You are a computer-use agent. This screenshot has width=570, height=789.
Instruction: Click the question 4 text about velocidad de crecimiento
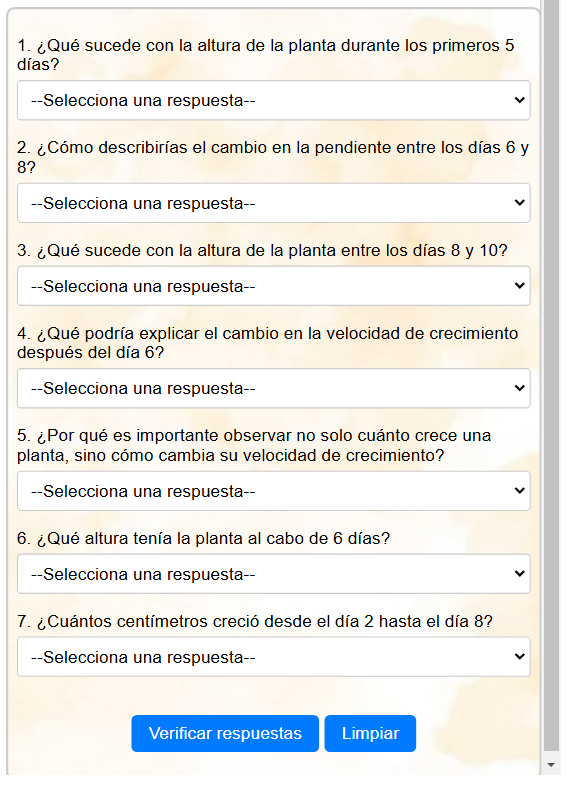pyautogui.click(x=268, y=343)
